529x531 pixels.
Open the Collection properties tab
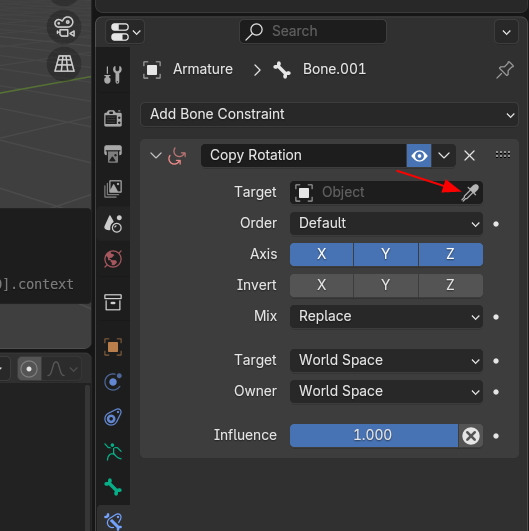pyautogui.click(x=113, y=302)
